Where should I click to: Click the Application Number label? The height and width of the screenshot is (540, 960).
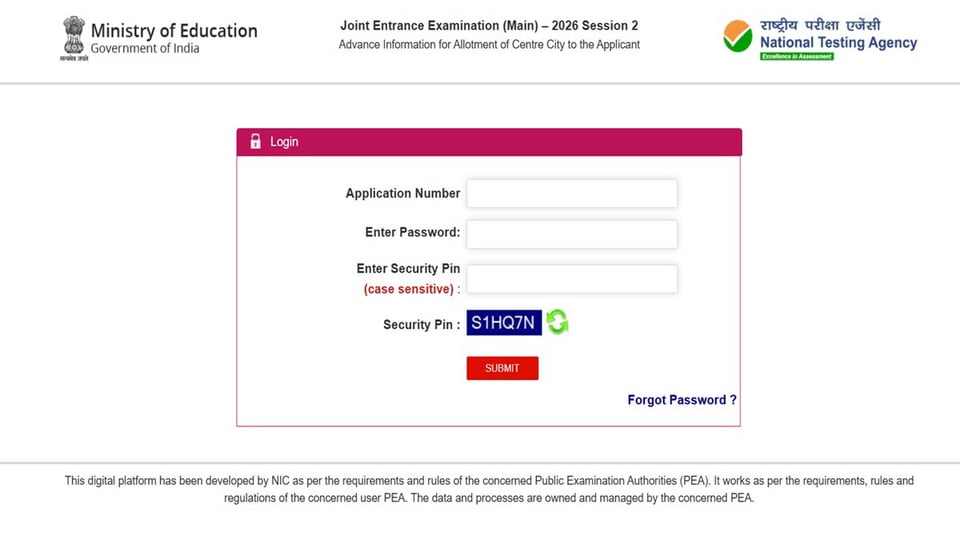403,193
